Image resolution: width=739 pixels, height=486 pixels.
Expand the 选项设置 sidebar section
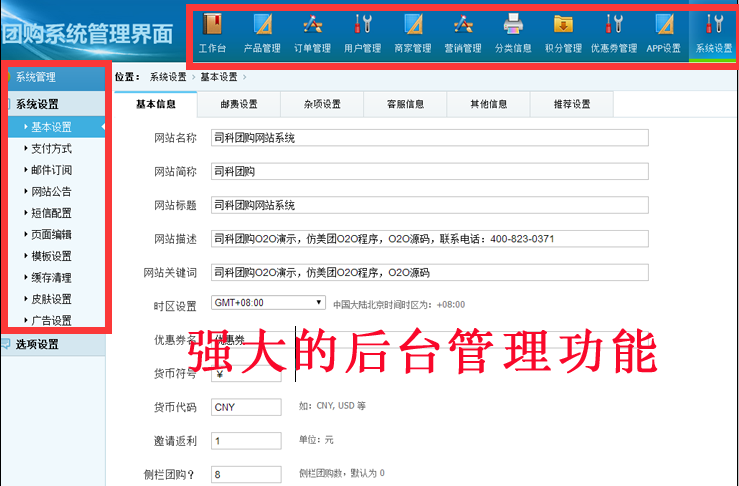(x=53, y=344)
